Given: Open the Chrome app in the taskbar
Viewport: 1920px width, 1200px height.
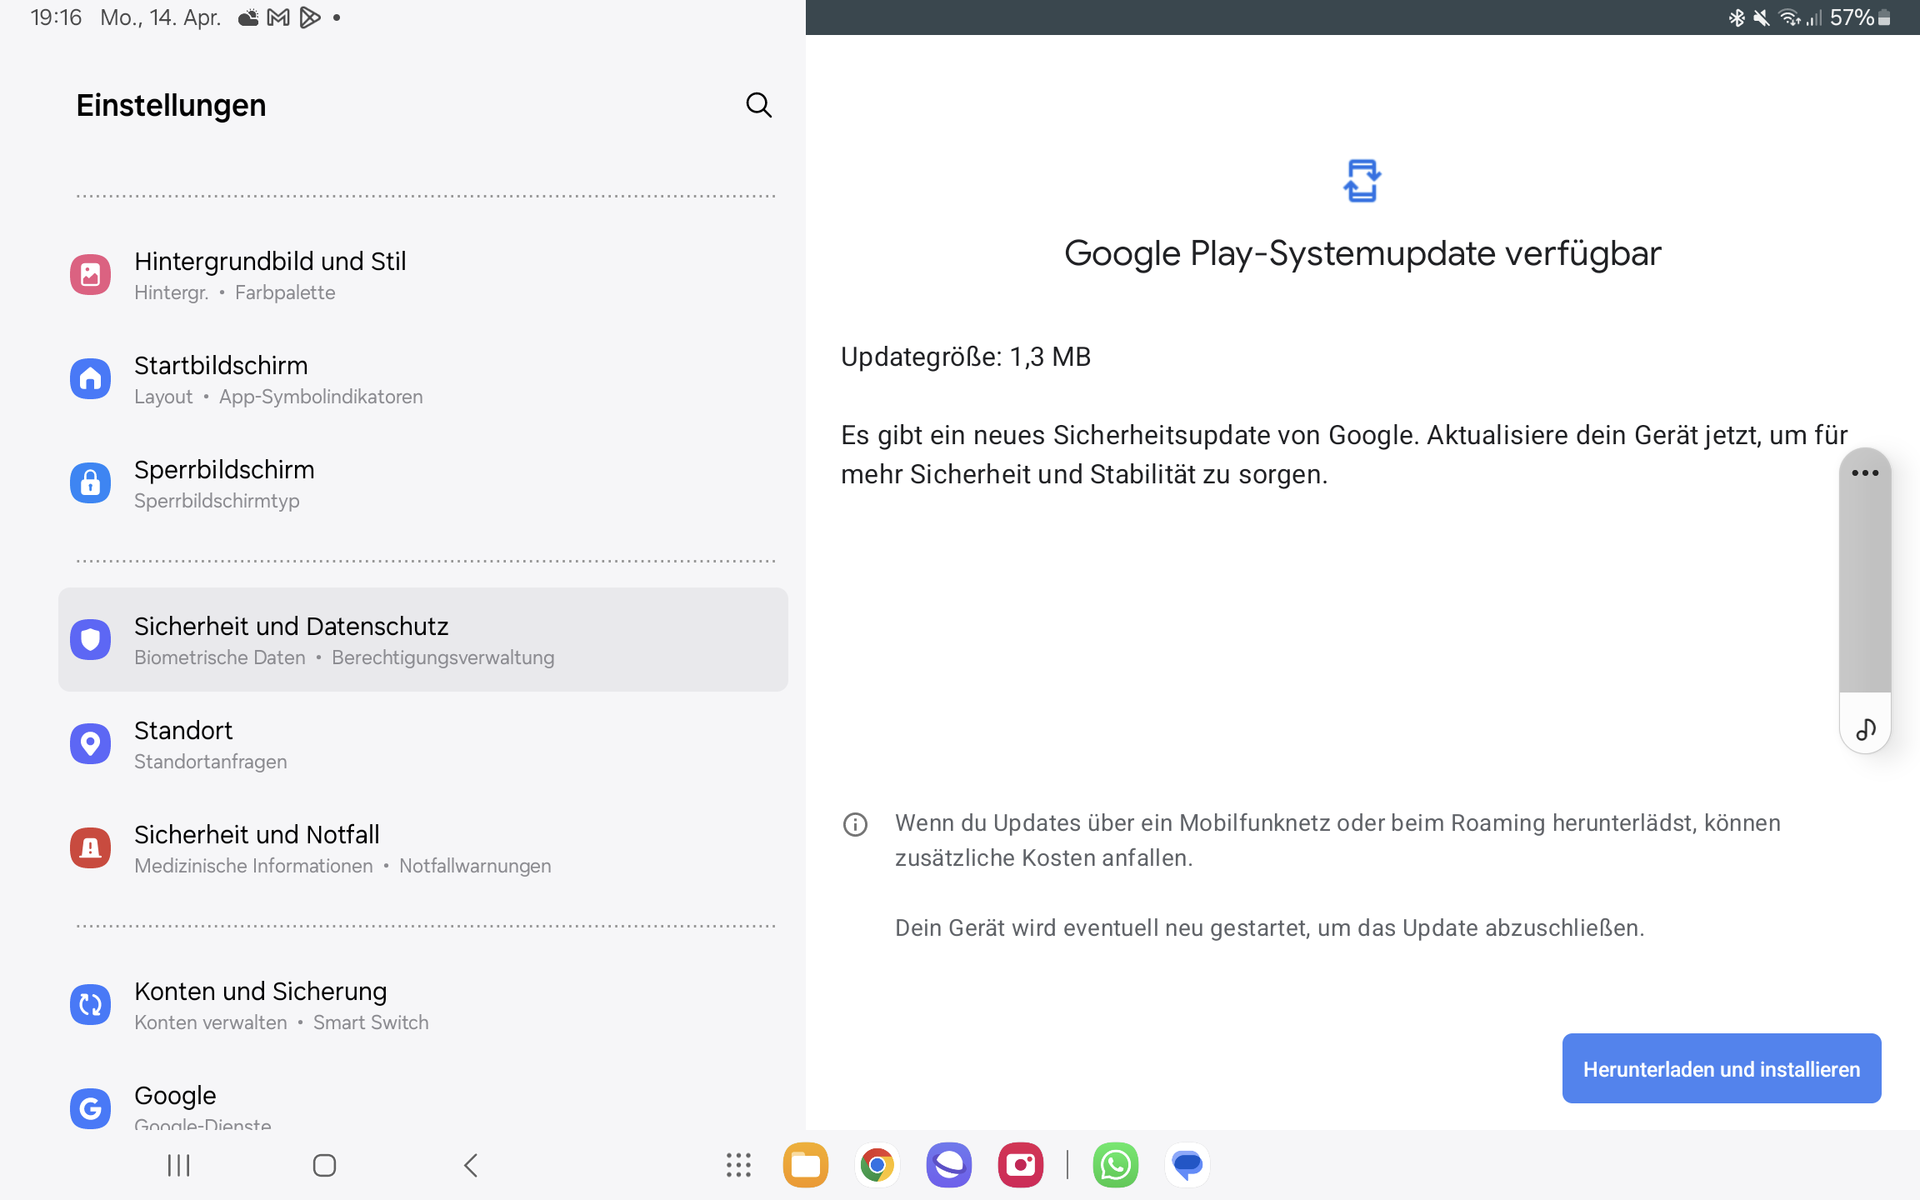Looking at the screenshot, I should [877, 1165].
